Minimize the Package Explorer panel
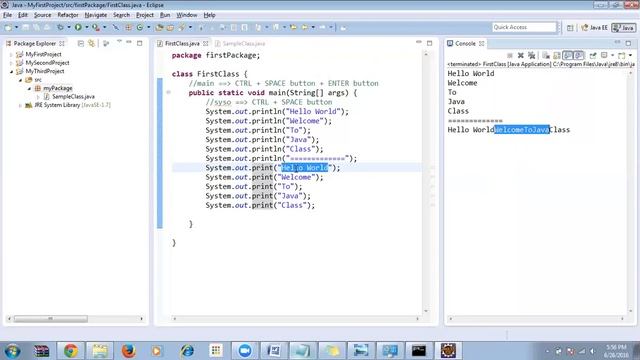 [129, 42]
